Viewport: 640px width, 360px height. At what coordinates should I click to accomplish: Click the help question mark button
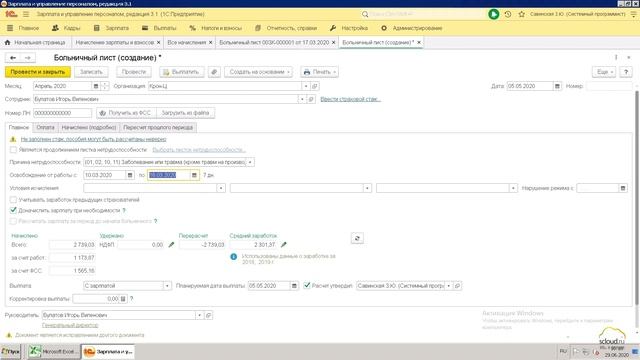[626, 72]
